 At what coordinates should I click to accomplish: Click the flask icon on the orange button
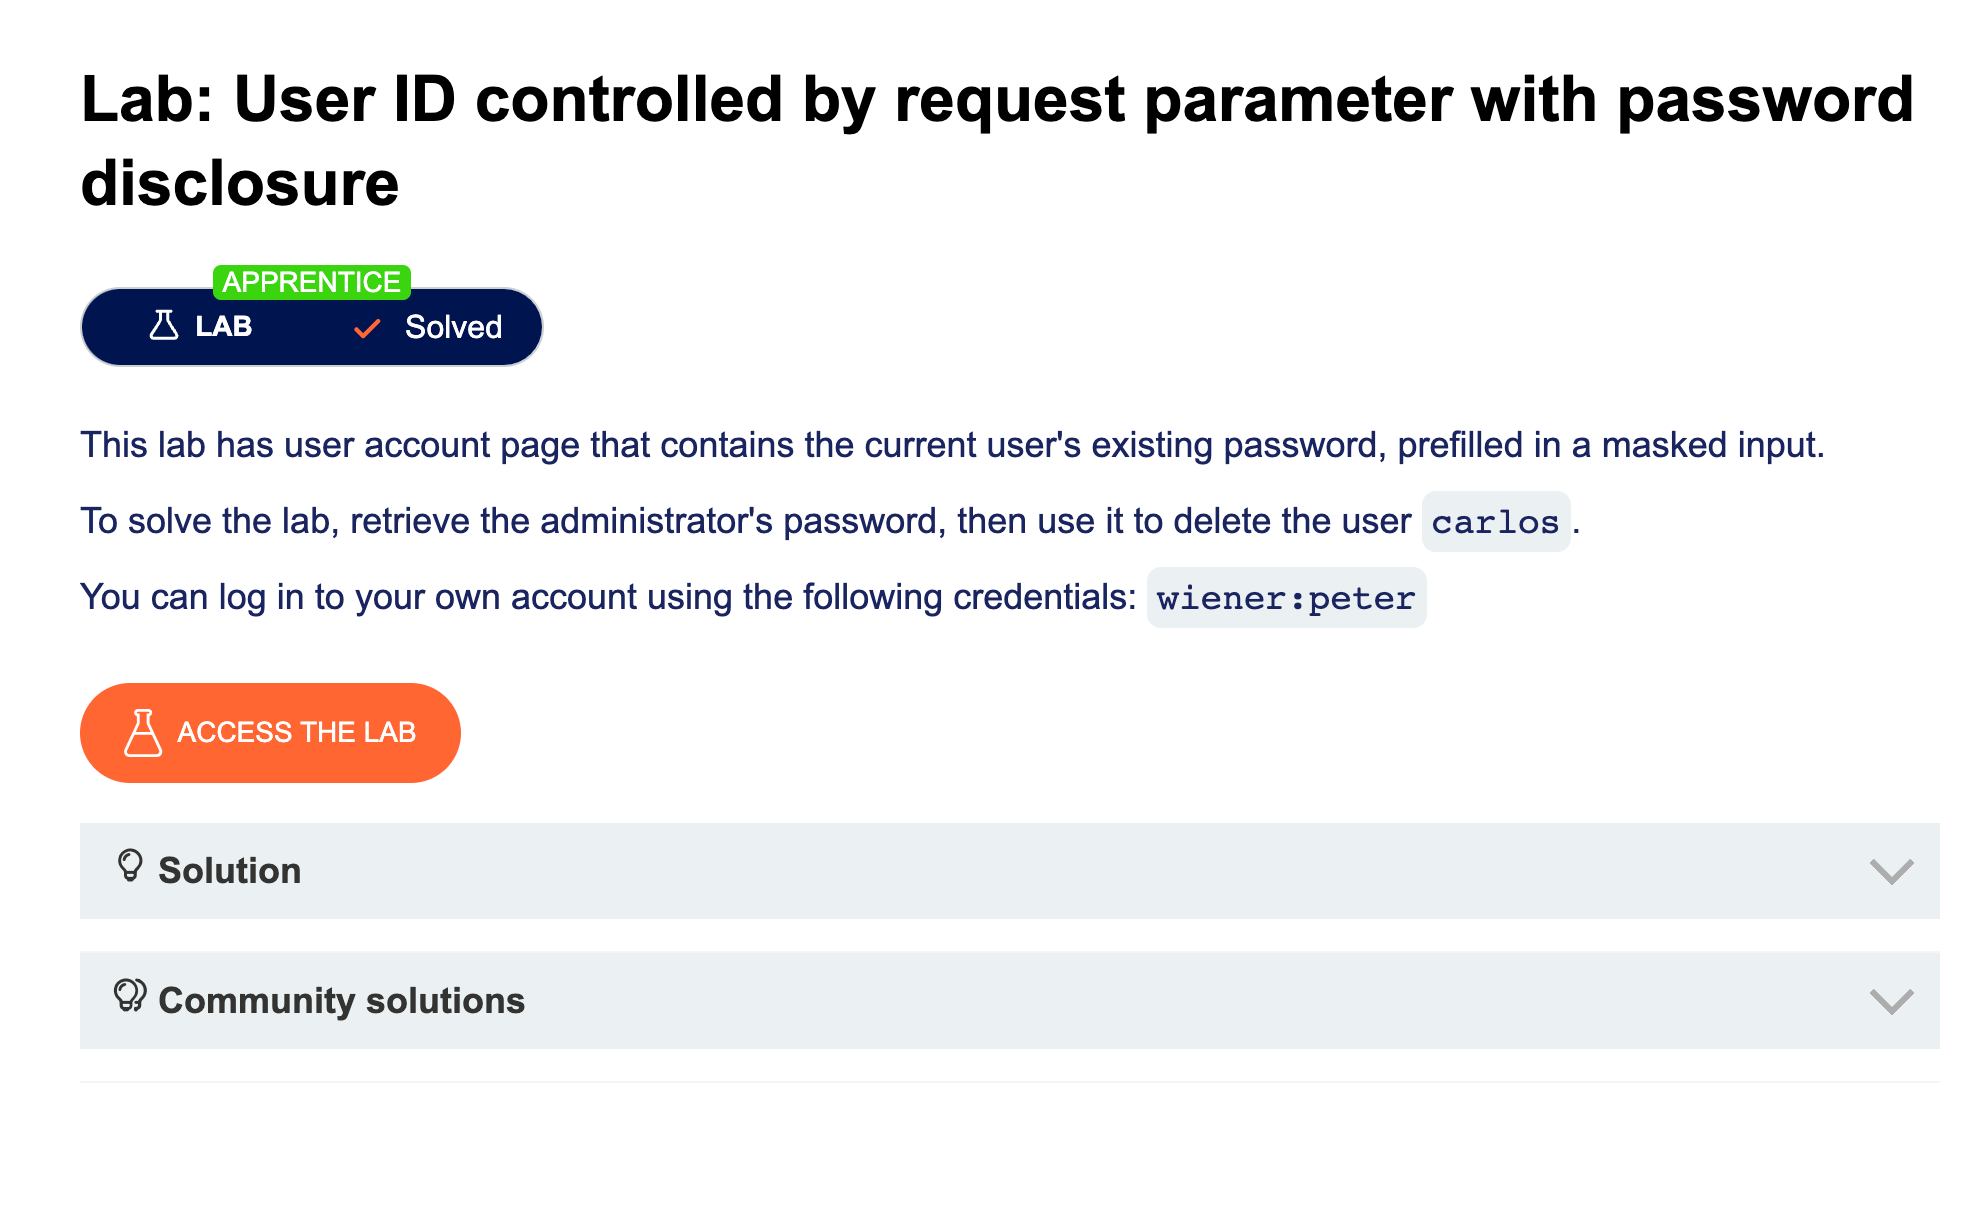(x=143, y=733)
